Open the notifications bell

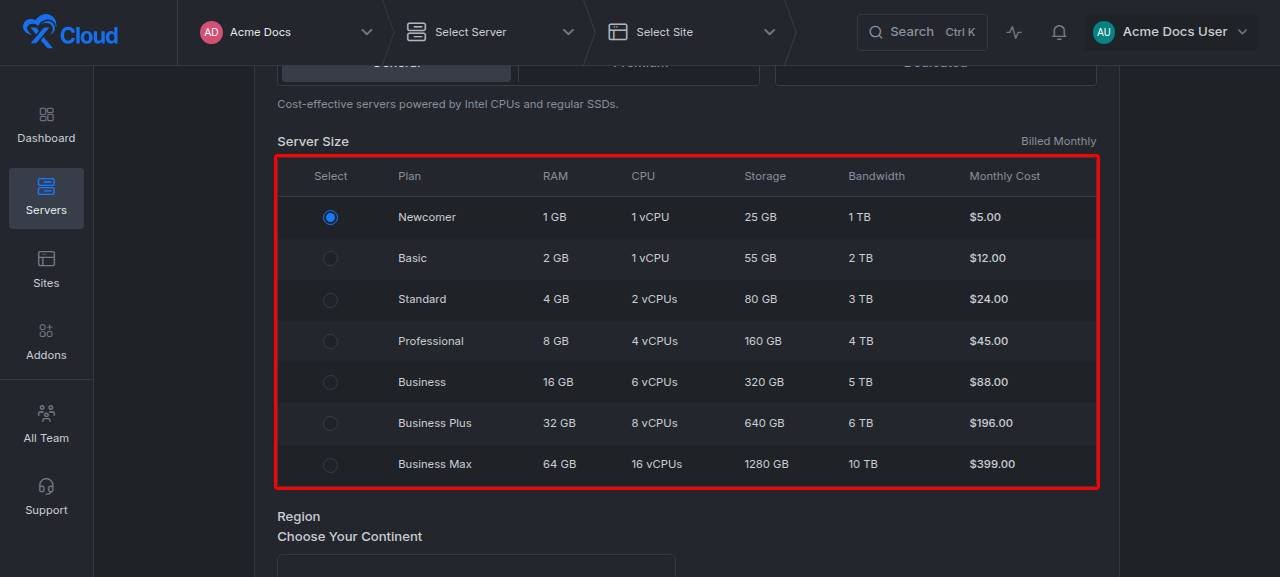pos(1059,32)
